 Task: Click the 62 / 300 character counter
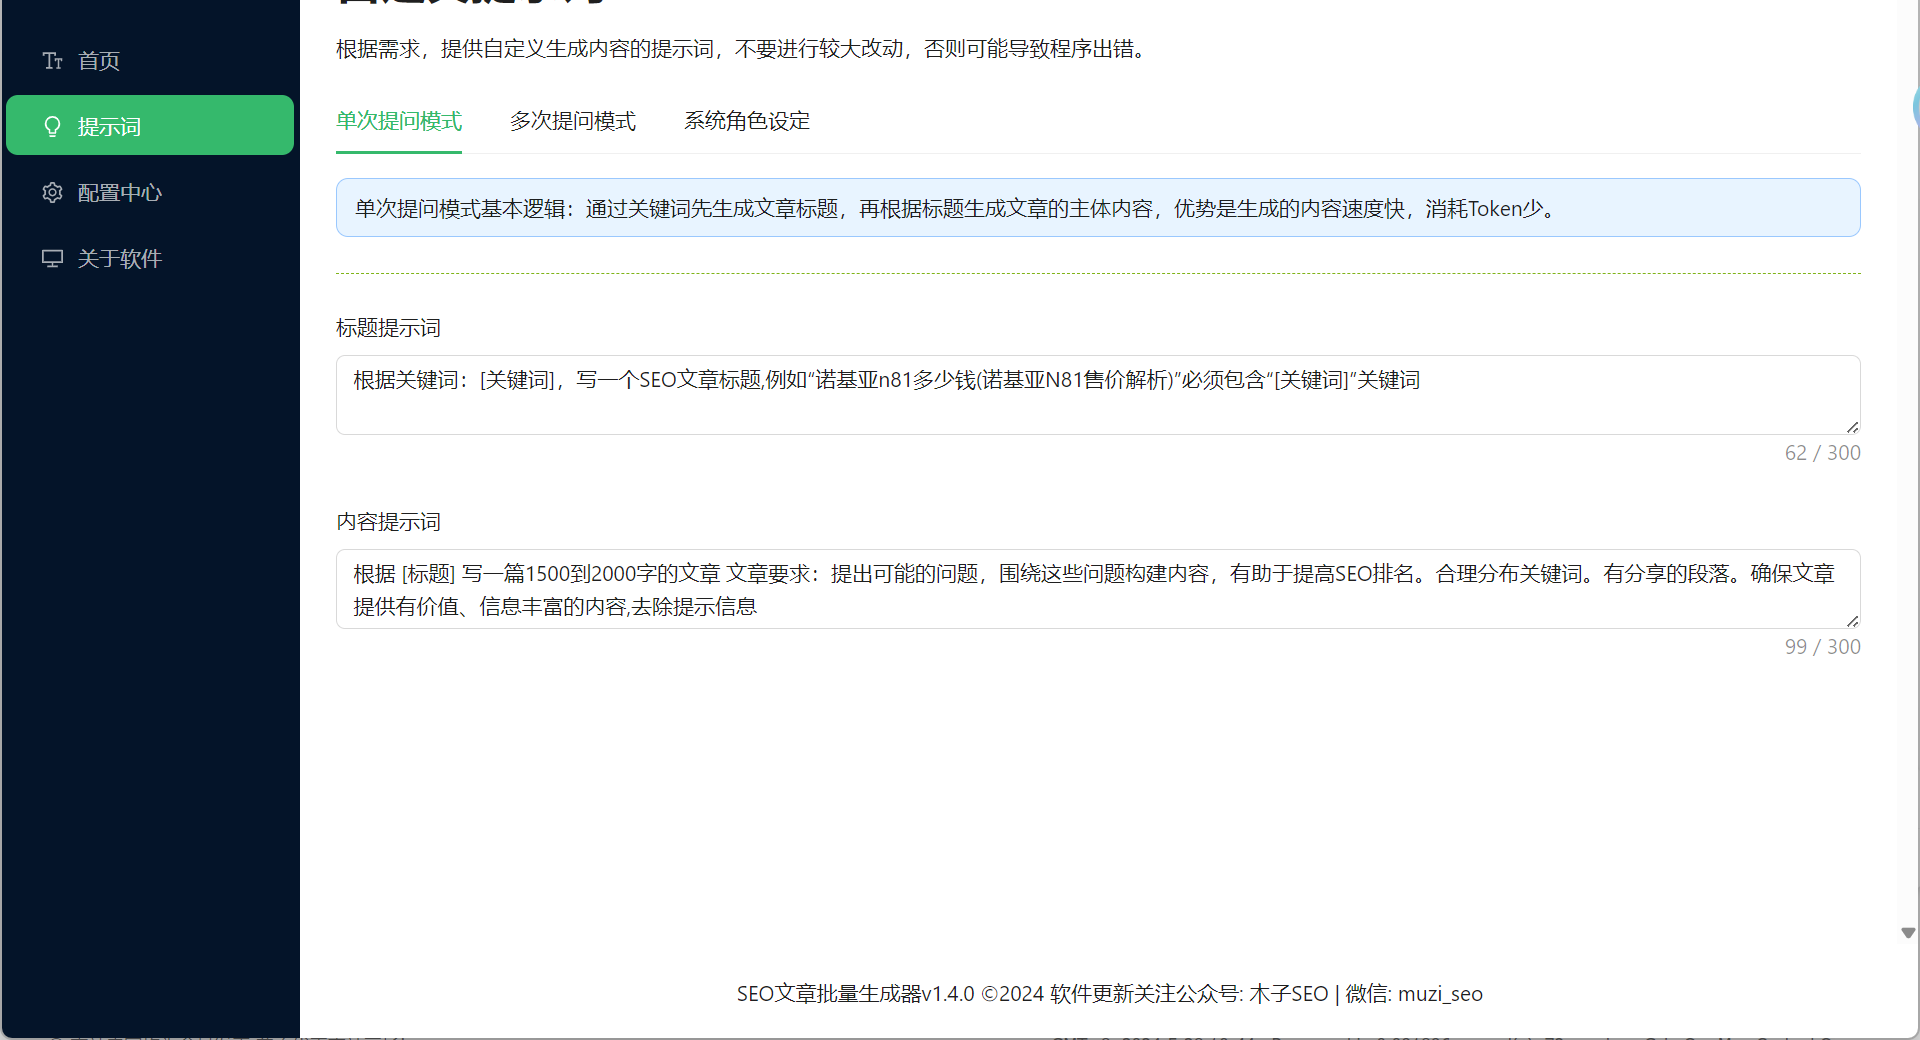tap(1822, 453)
